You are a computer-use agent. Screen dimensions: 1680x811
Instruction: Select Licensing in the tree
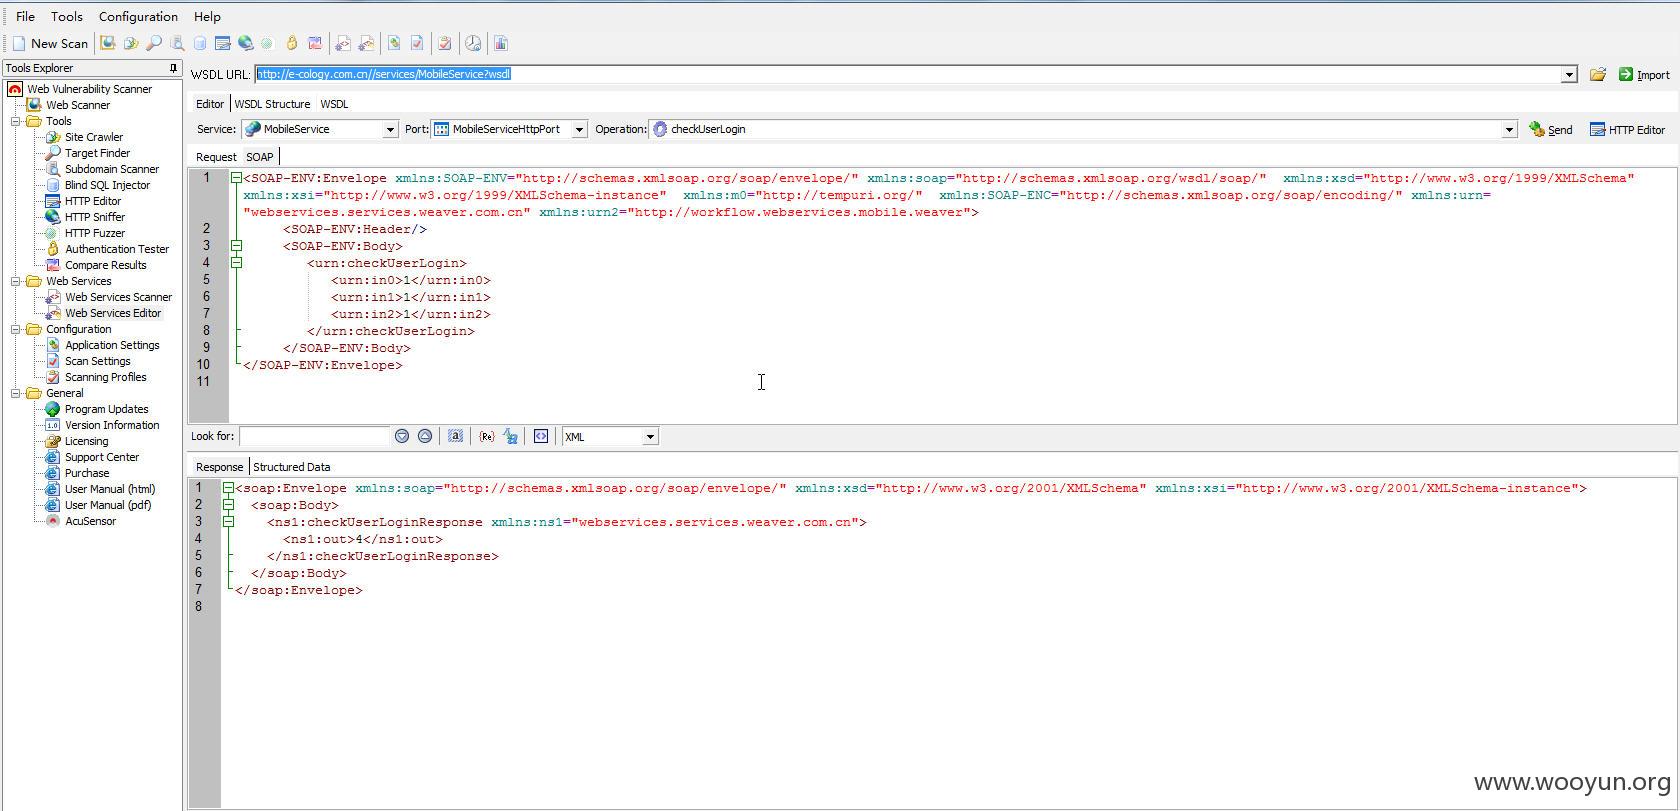coord(86,441)
